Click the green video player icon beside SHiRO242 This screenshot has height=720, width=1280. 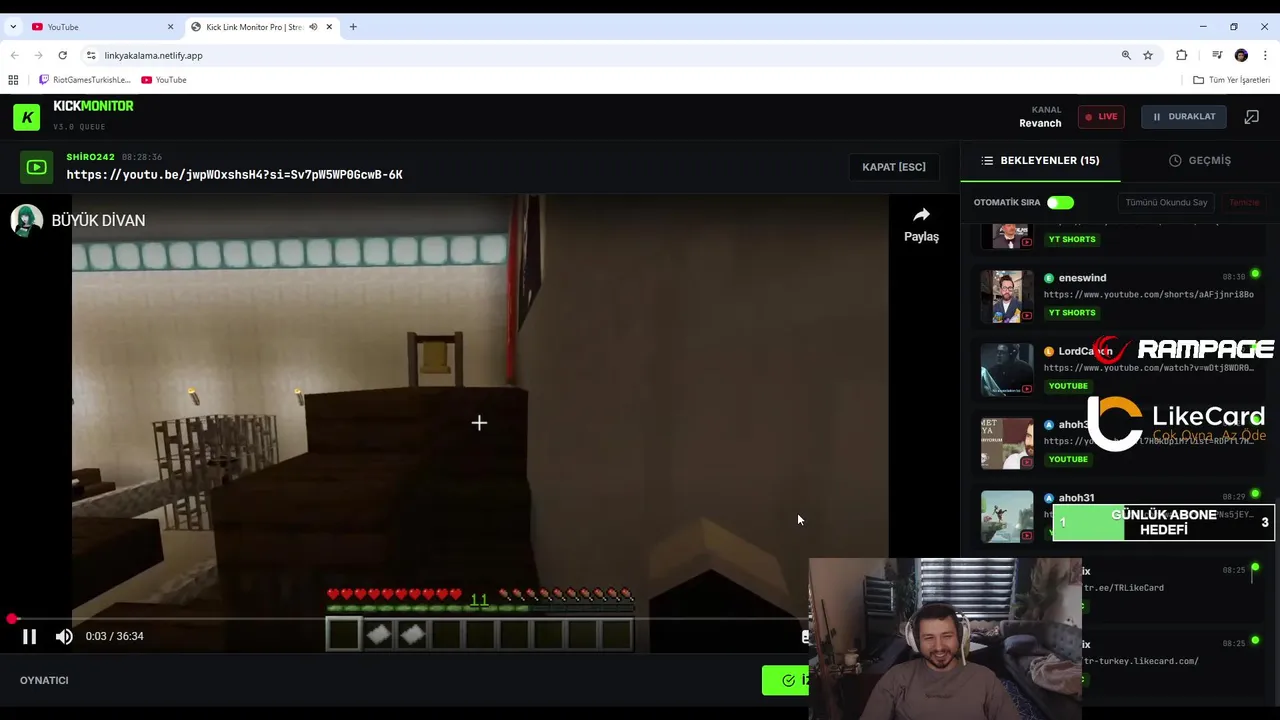click(x=36, y=167)
